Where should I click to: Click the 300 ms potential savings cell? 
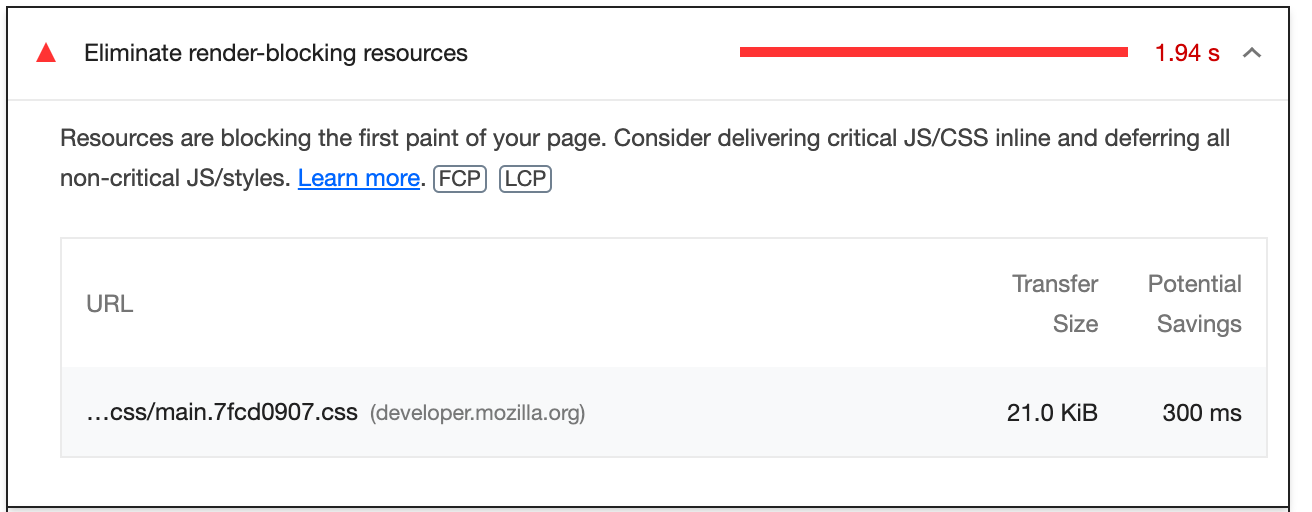(x=1202, y=412)
